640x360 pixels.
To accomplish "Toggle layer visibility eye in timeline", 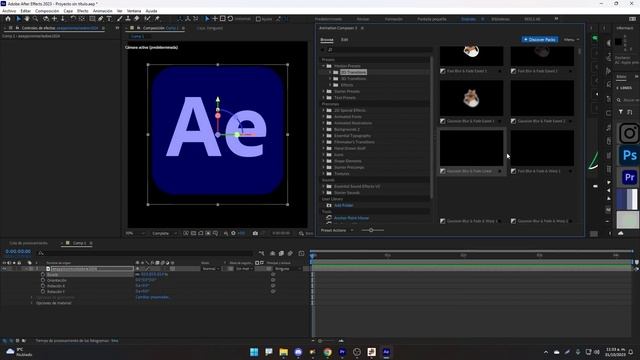I will (x=4, y=269).
